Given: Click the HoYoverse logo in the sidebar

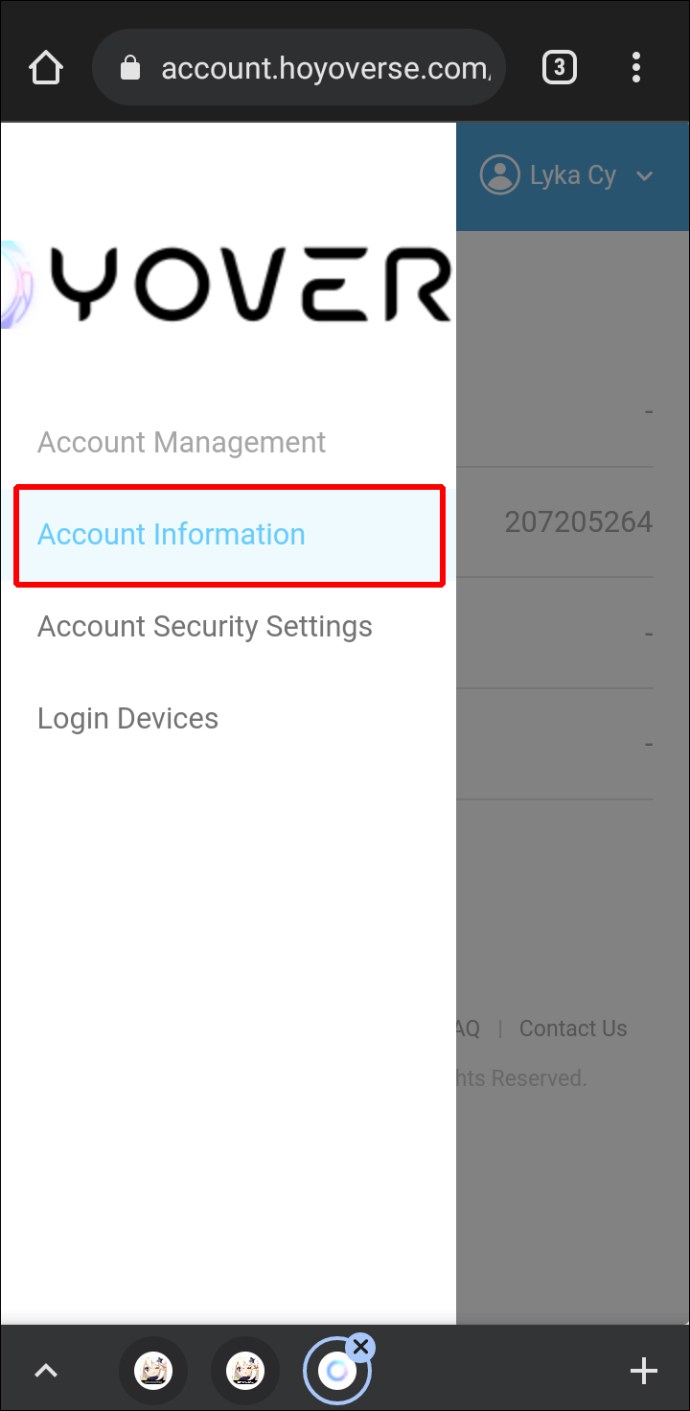Looking at the screenshot, I should click(x=228, y=284).
